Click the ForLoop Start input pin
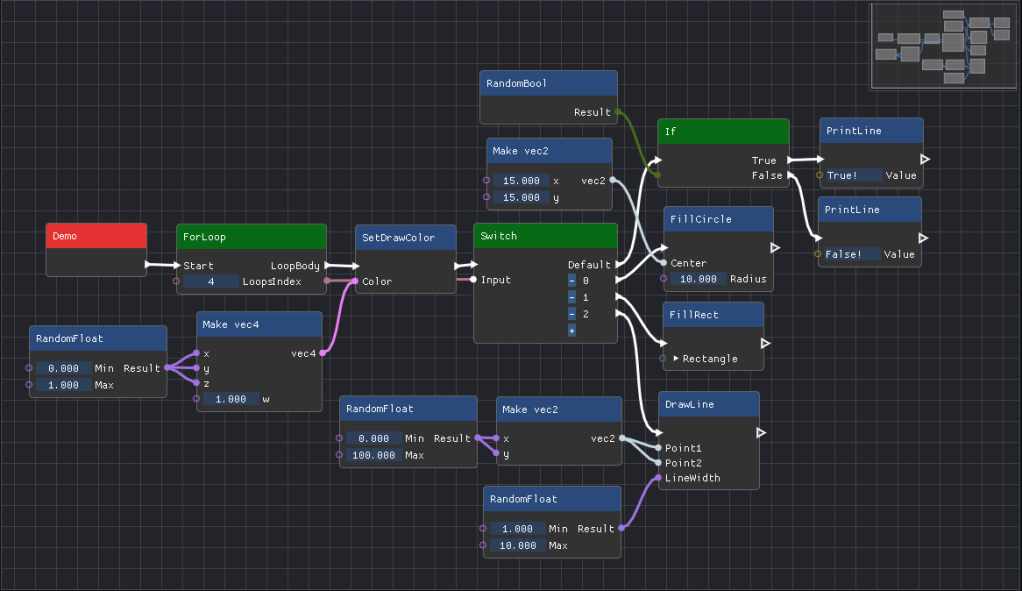Screen dimensions: 1022x591 tap(176, 265)
